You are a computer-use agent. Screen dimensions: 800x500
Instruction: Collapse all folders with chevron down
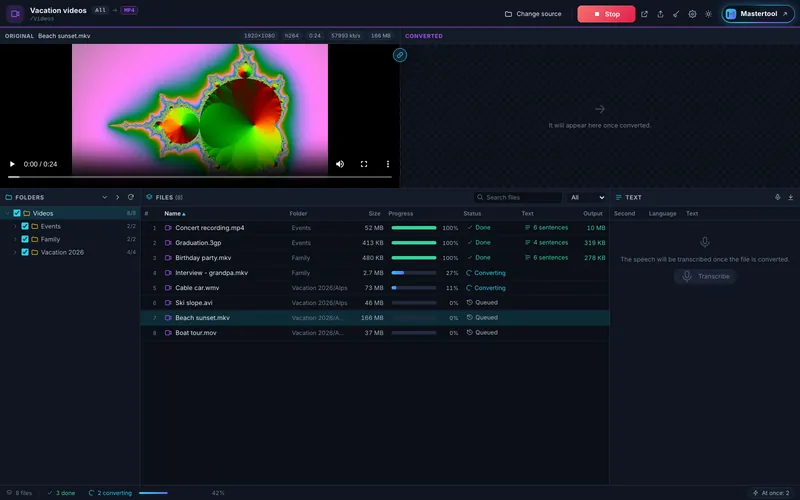pos(105,197)
